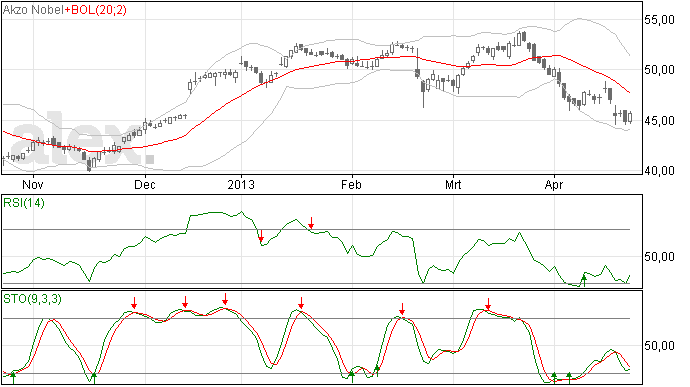Click the 50,00 value on the price axis
690x387 pixels.
(659, 70)
